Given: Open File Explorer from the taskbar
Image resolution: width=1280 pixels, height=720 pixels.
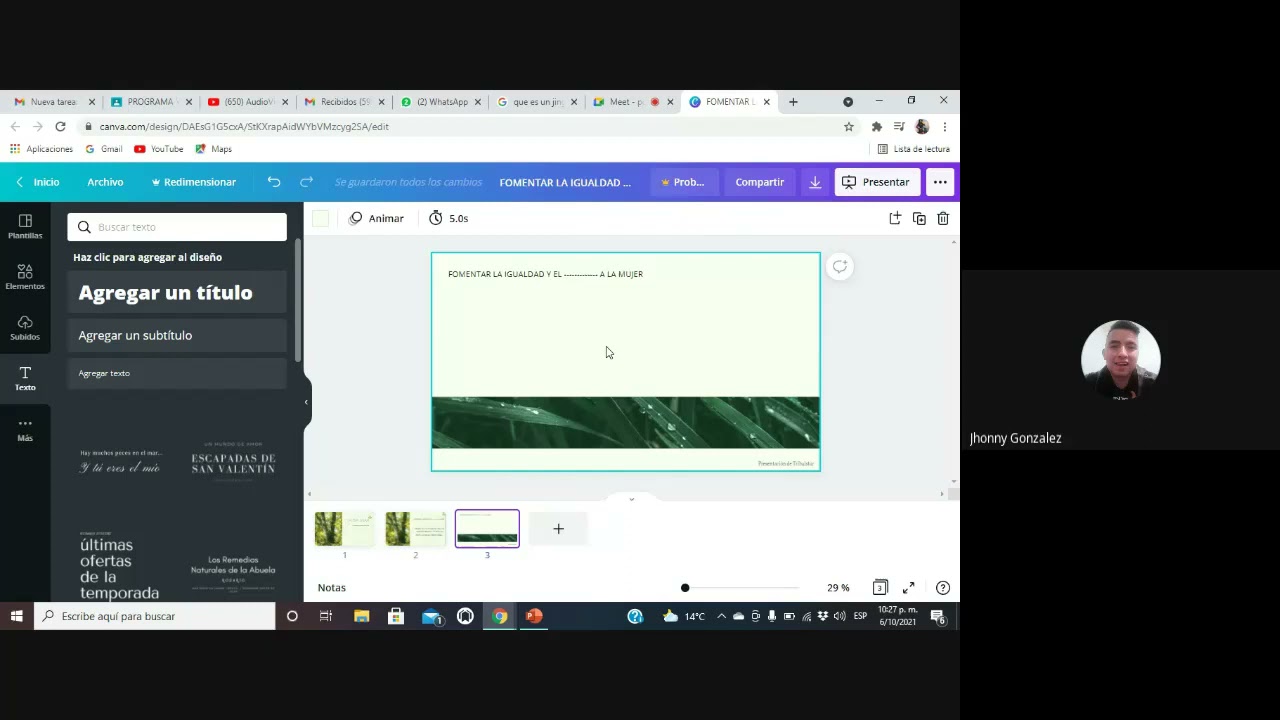Looking at the screenshot, I should pos(361,616).
